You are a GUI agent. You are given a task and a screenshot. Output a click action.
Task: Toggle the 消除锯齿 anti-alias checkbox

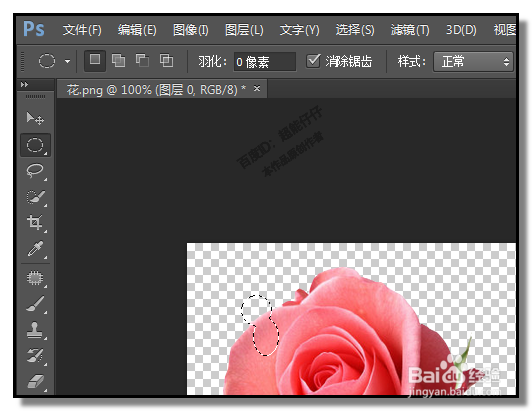(313, 61)
